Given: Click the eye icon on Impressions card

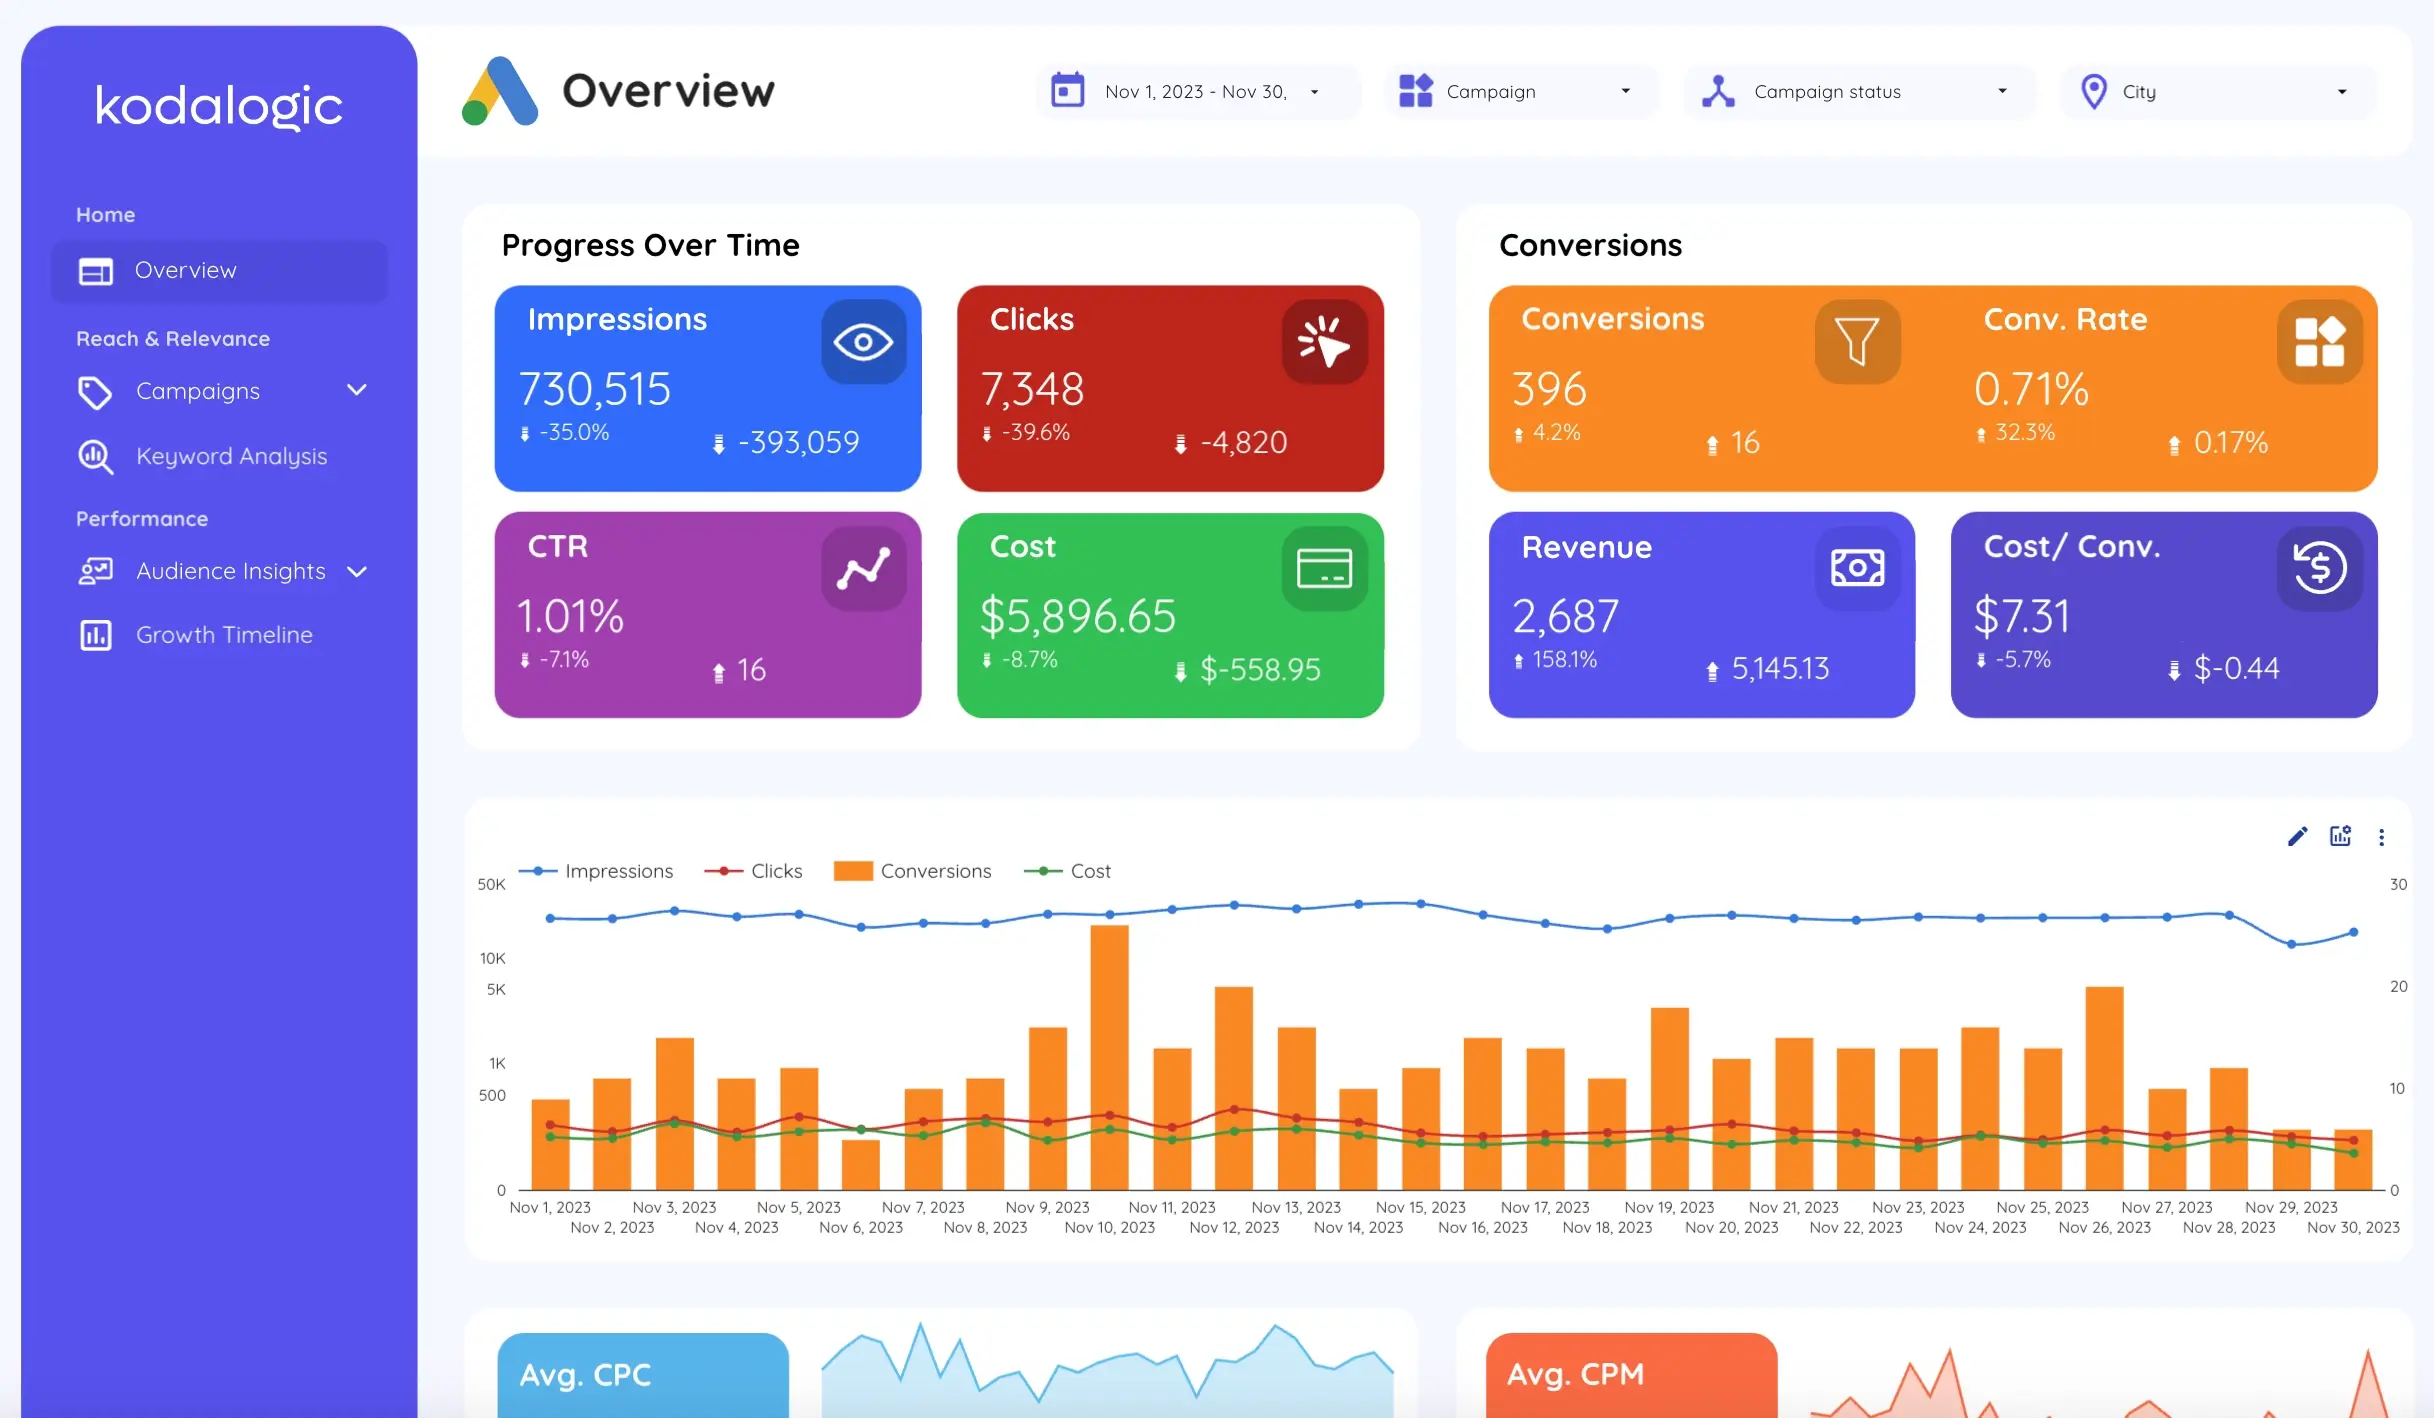Looking at the screenshot, I should point(863,342).
